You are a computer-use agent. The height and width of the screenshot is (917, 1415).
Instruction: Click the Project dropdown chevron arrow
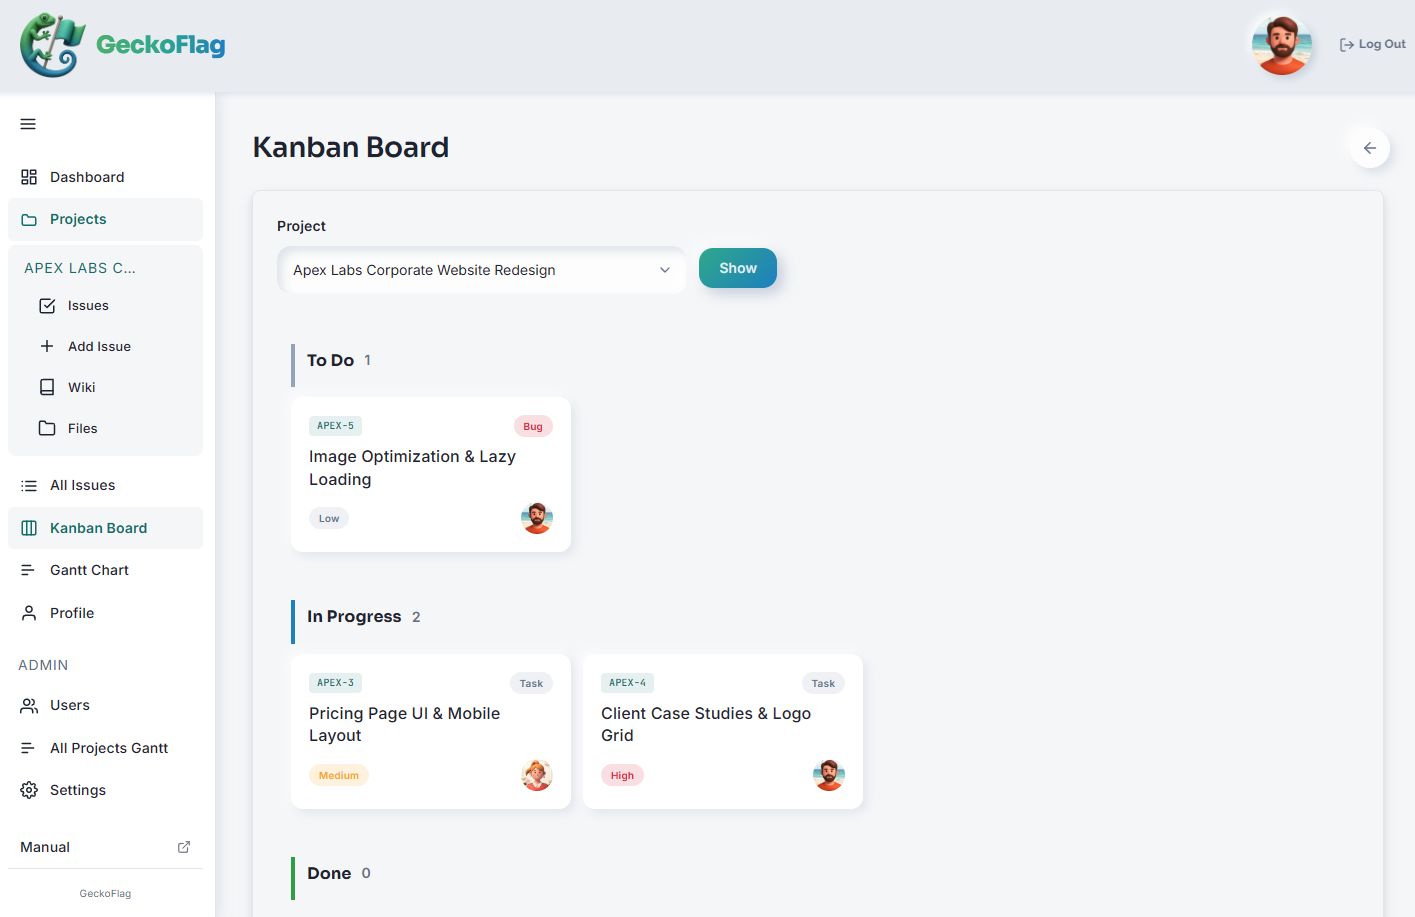tap(665, 270)
